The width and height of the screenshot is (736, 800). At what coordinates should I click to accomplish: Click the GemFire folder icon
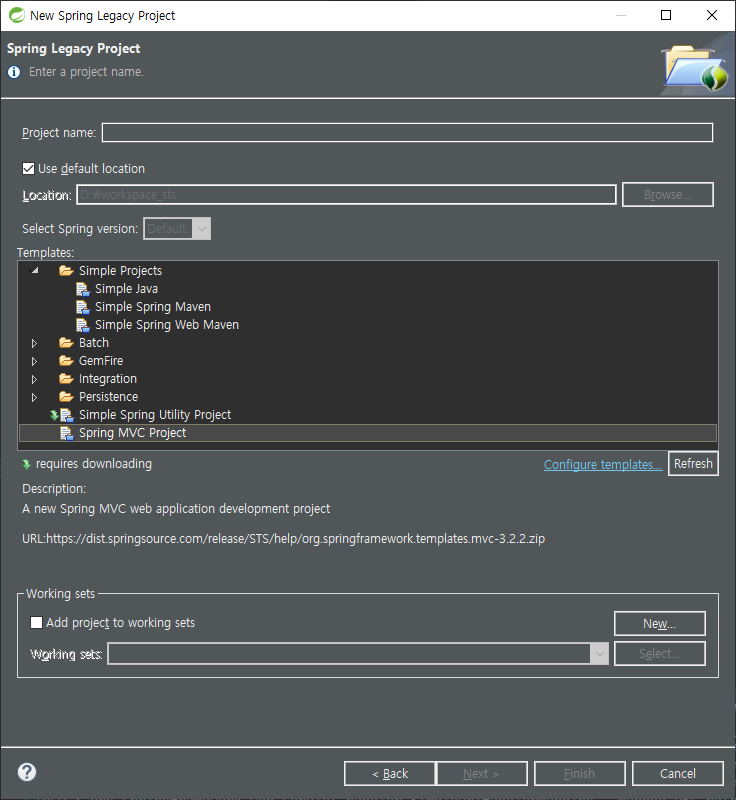click(66, 361)
